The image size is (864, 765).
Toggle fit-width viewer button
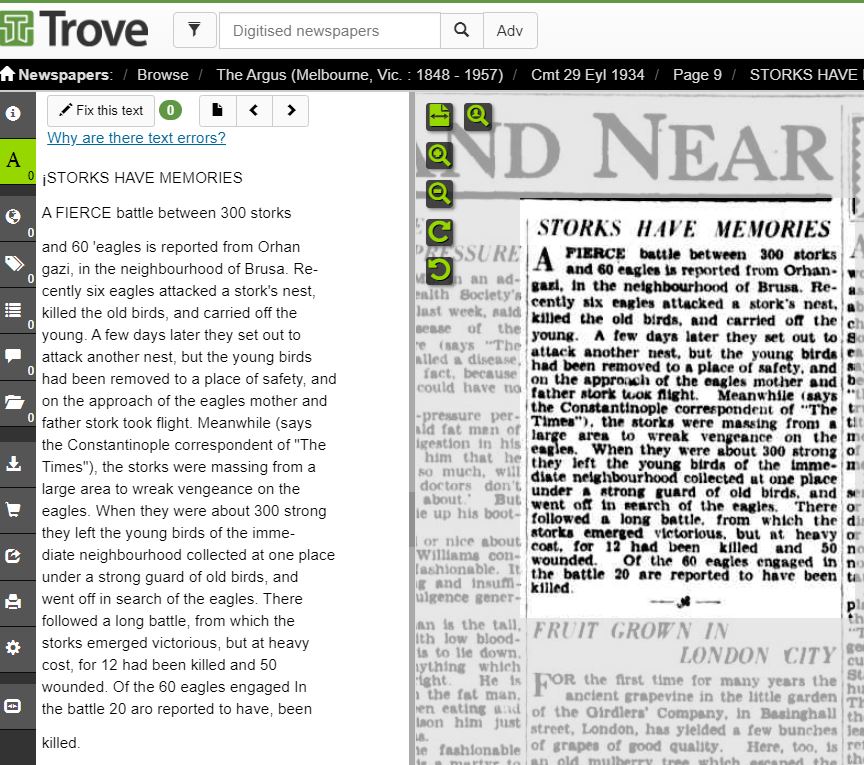pyautogui.click(x=439, y=116)
